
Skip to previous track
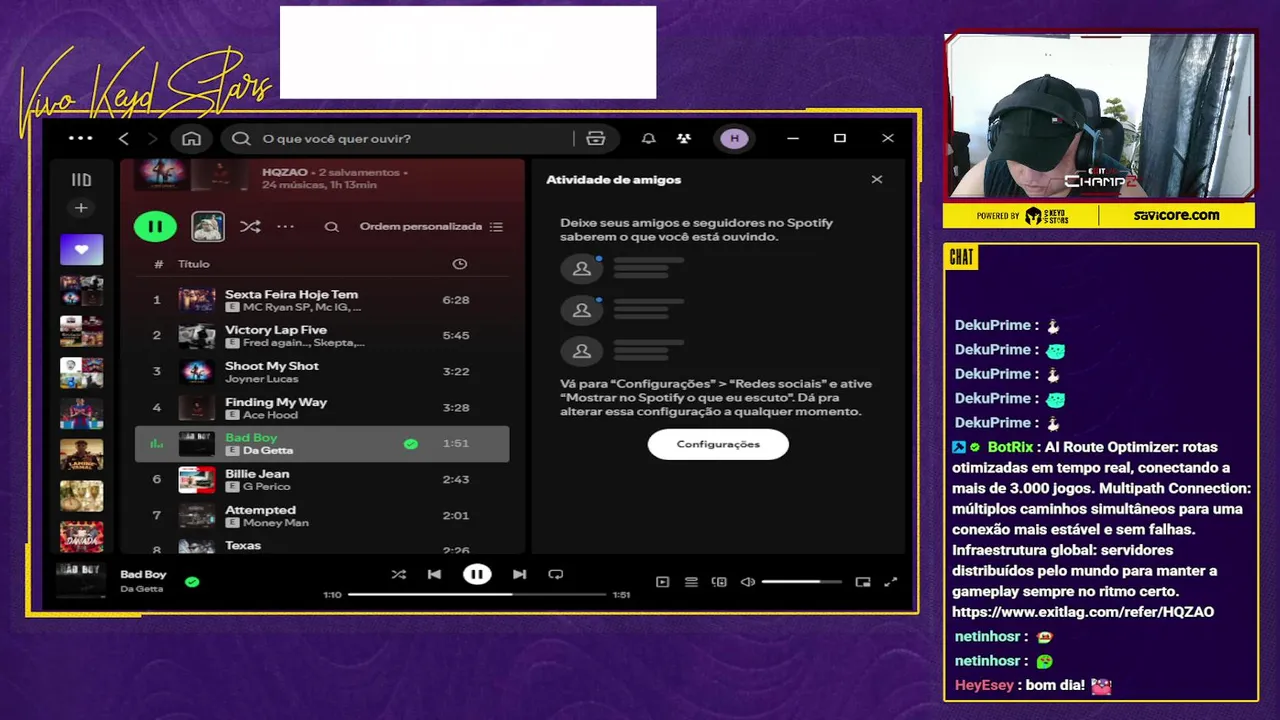(x=434, y=575)
